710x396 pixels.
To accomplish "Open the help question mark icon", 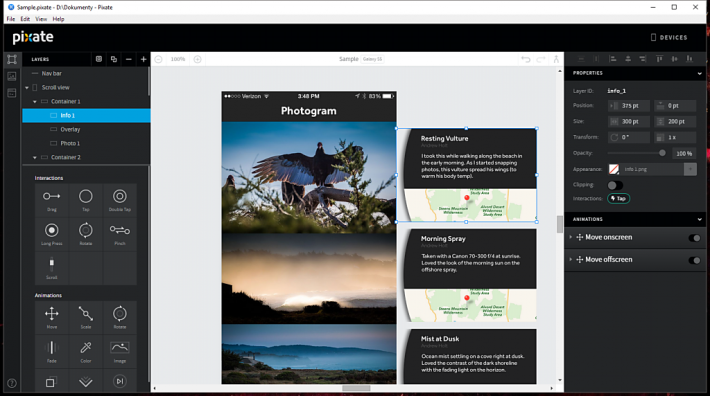I will 12,383.
